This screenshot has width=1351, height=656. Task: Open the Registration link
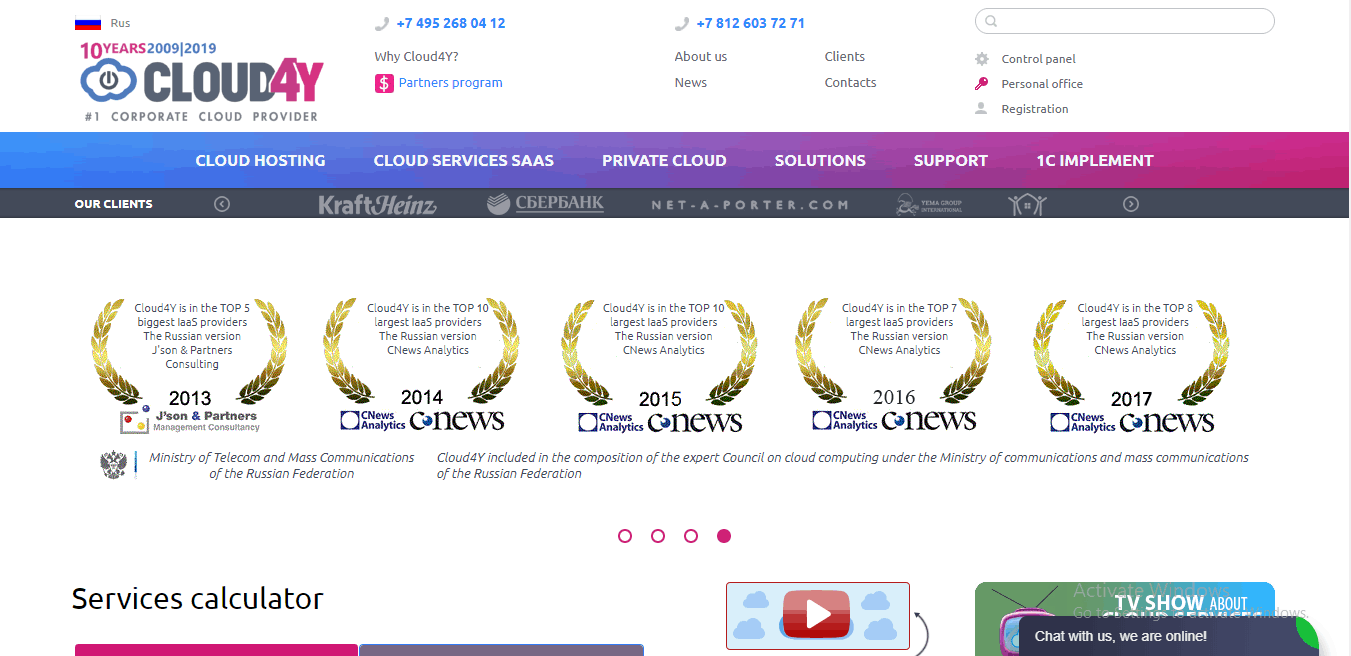pos(1035,109)
